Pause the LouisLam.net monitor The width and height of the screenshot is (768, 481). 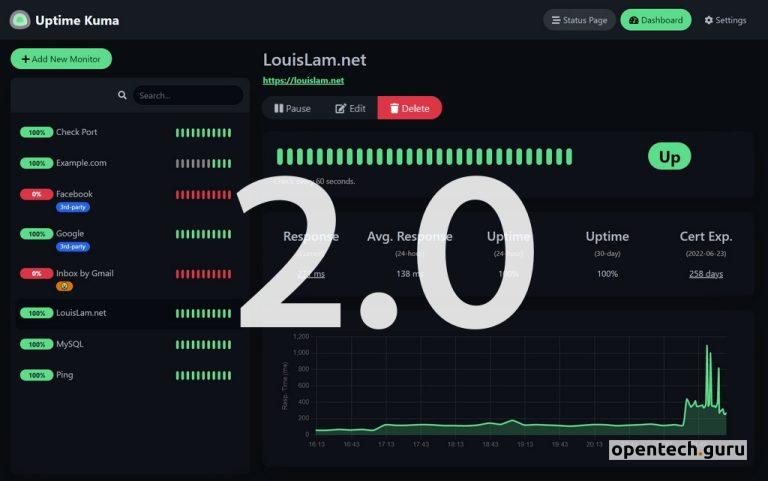pos(292,108)
